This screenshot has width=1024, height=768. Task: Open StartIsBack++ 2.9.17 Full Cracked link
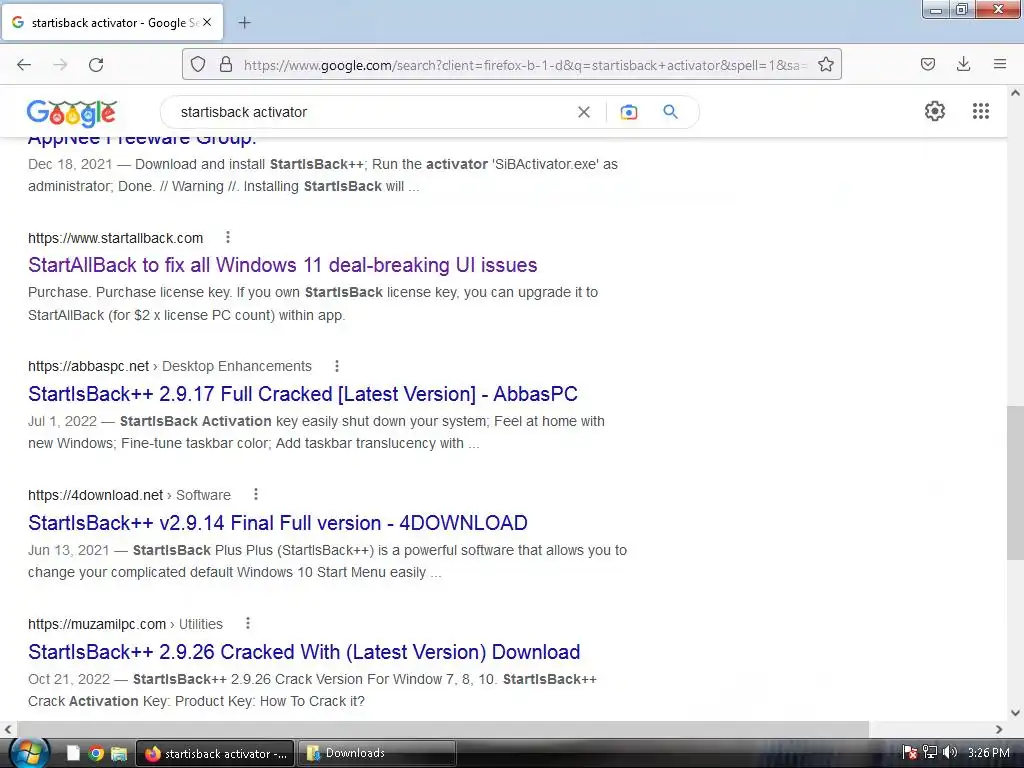[x=303, y=394]
